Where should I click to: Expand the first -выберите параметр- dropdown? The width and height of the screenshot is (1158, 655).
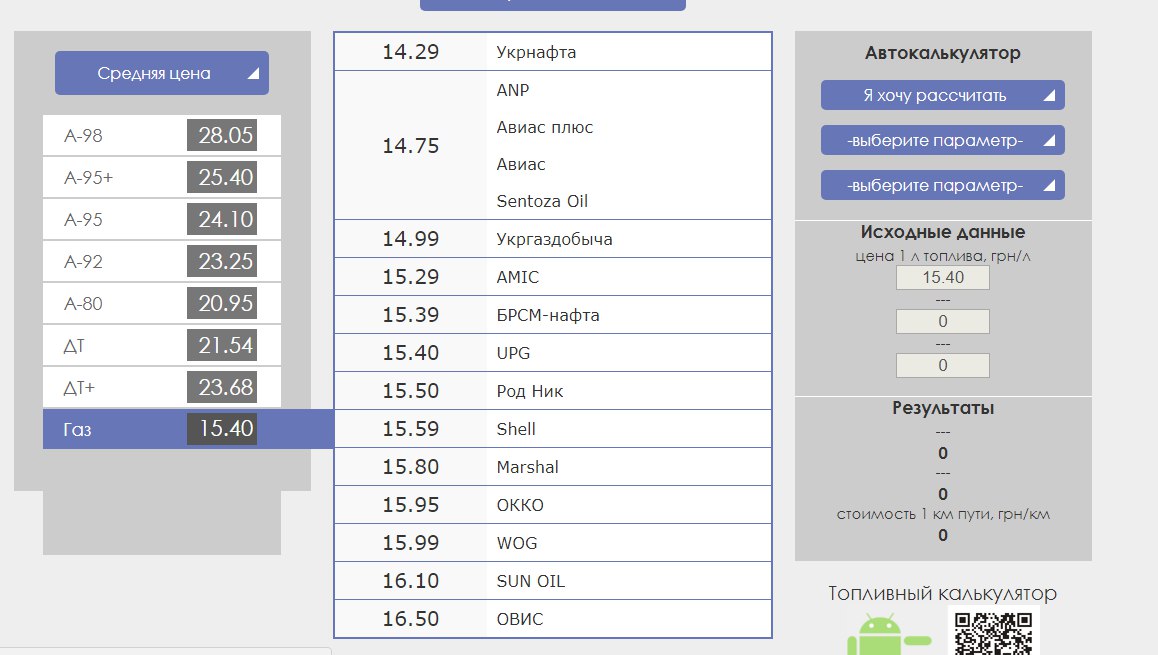pyautogui.click(x=942, y=140)
